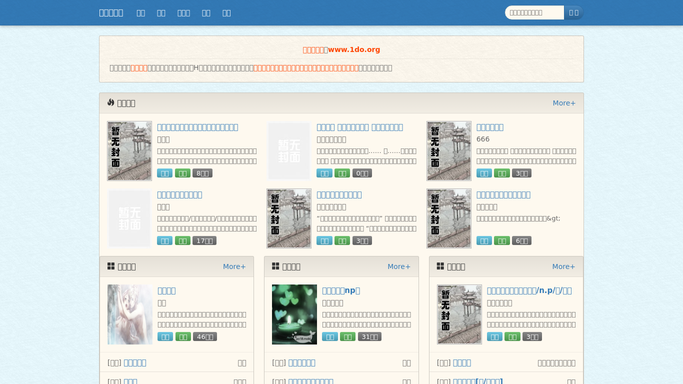Screen dimensions: 683x384
Task: Click the gray badge showing 46
Action: pyautogui.click(x=205, y=337)
